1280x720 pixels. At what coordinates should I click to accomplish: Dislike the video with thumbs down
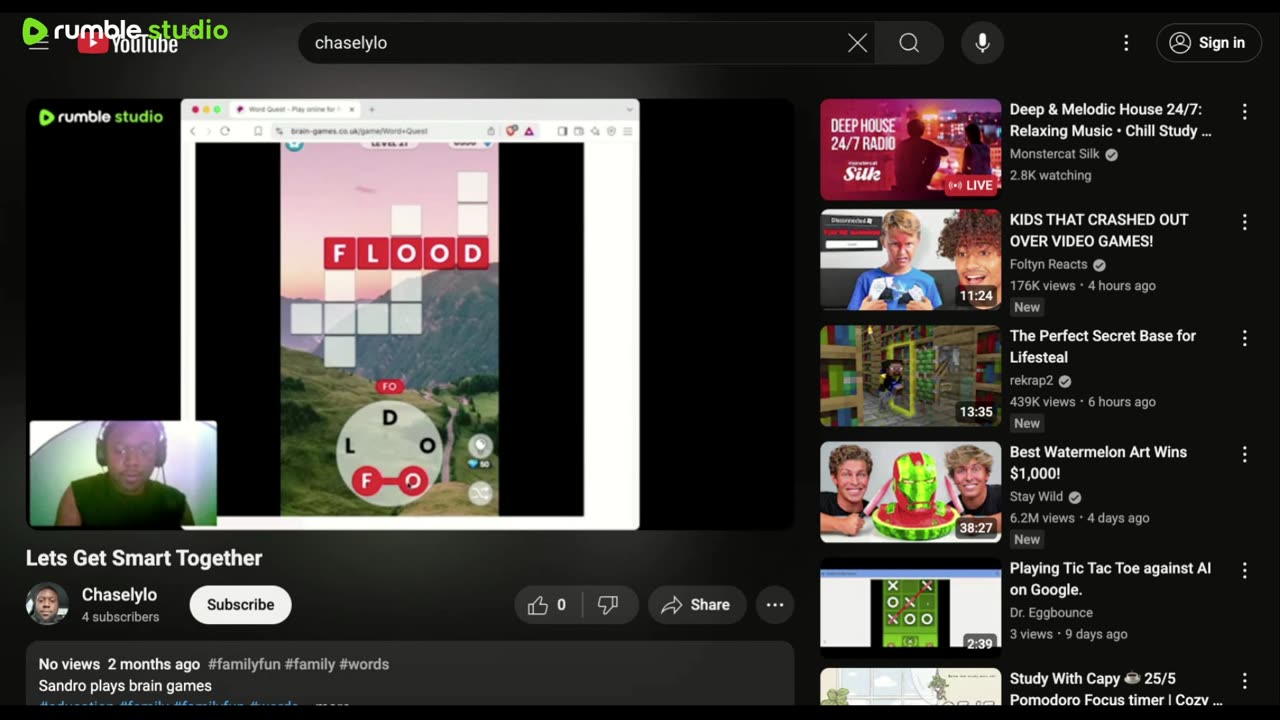point(609,605)
